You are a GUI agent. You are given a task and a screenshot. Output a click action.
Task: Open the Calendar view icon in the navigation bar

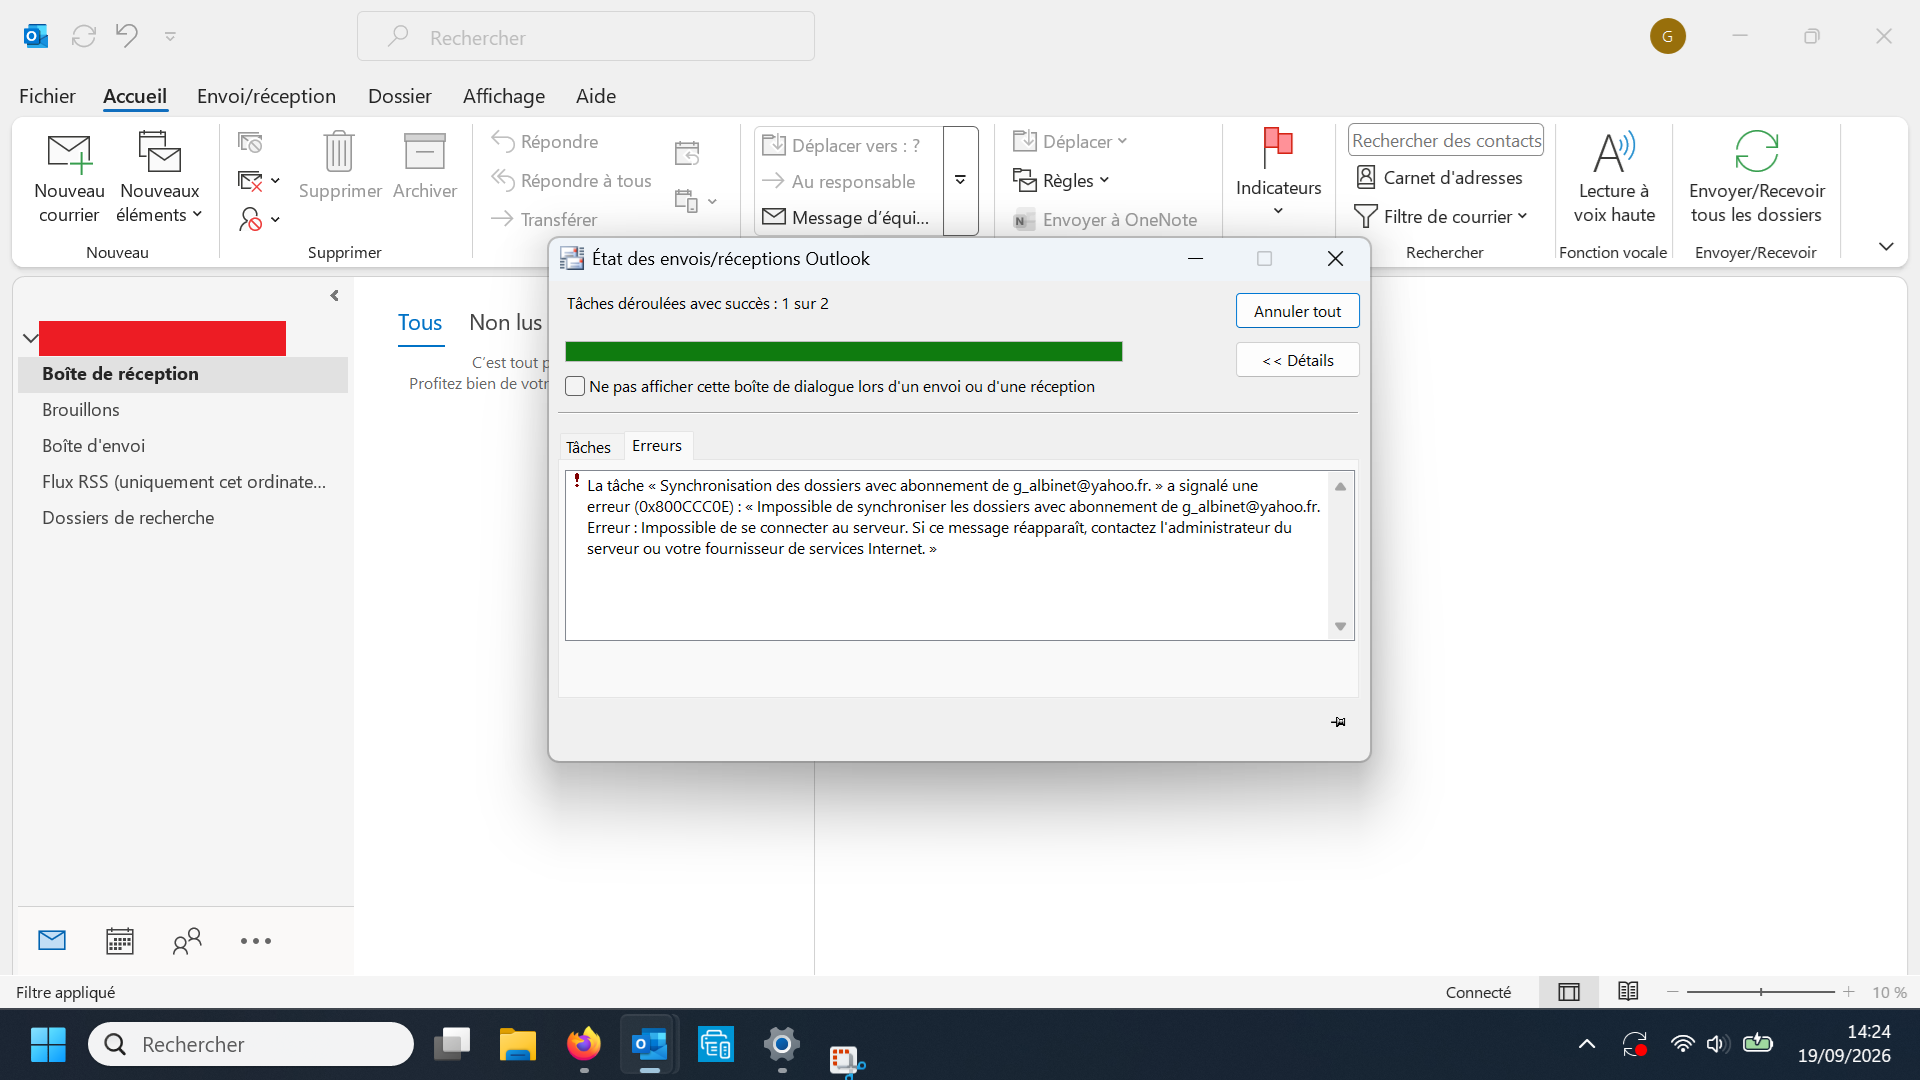(x=120, y=941)
